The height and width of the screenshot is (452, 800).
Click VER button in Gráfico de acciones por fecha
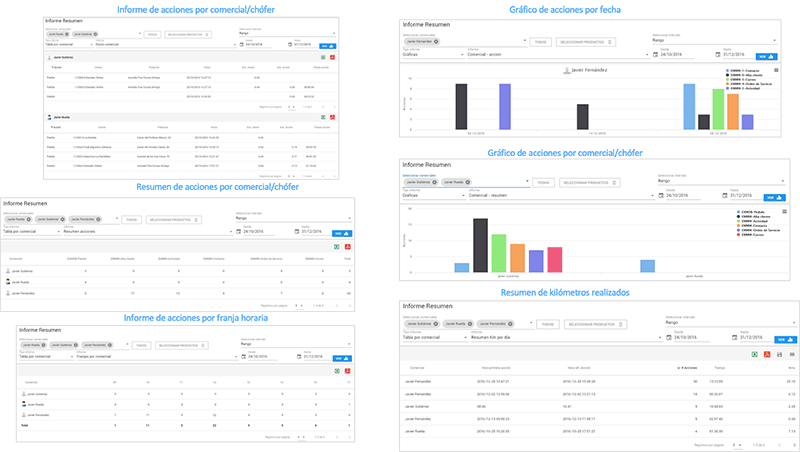pyautogui.click(x=766, y=57)
